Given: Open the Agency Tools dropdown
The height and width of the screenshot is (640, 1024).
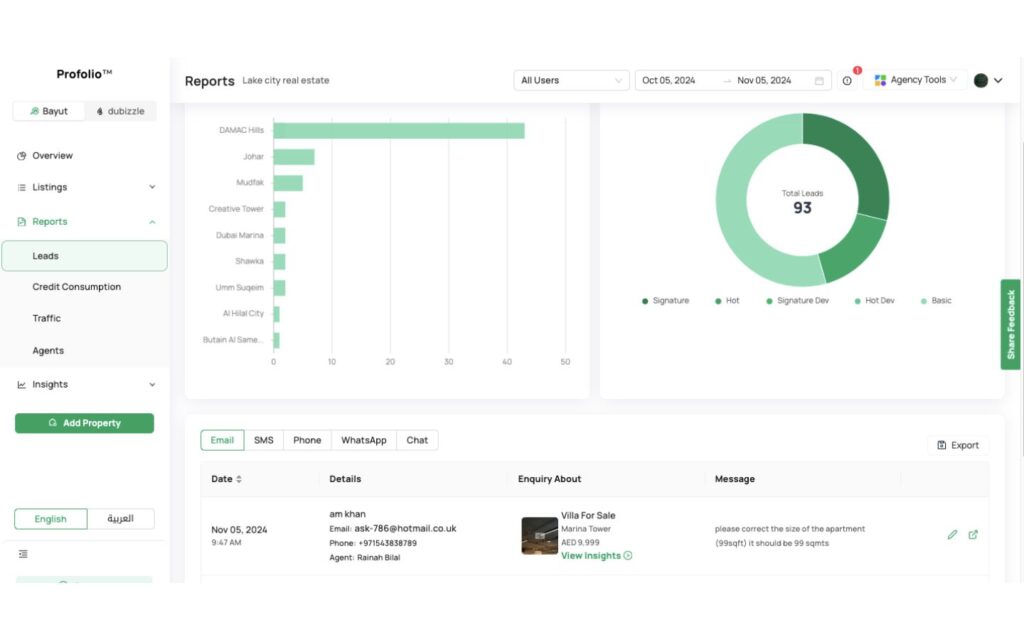Looking at the screenshot, I should (915, 80).
